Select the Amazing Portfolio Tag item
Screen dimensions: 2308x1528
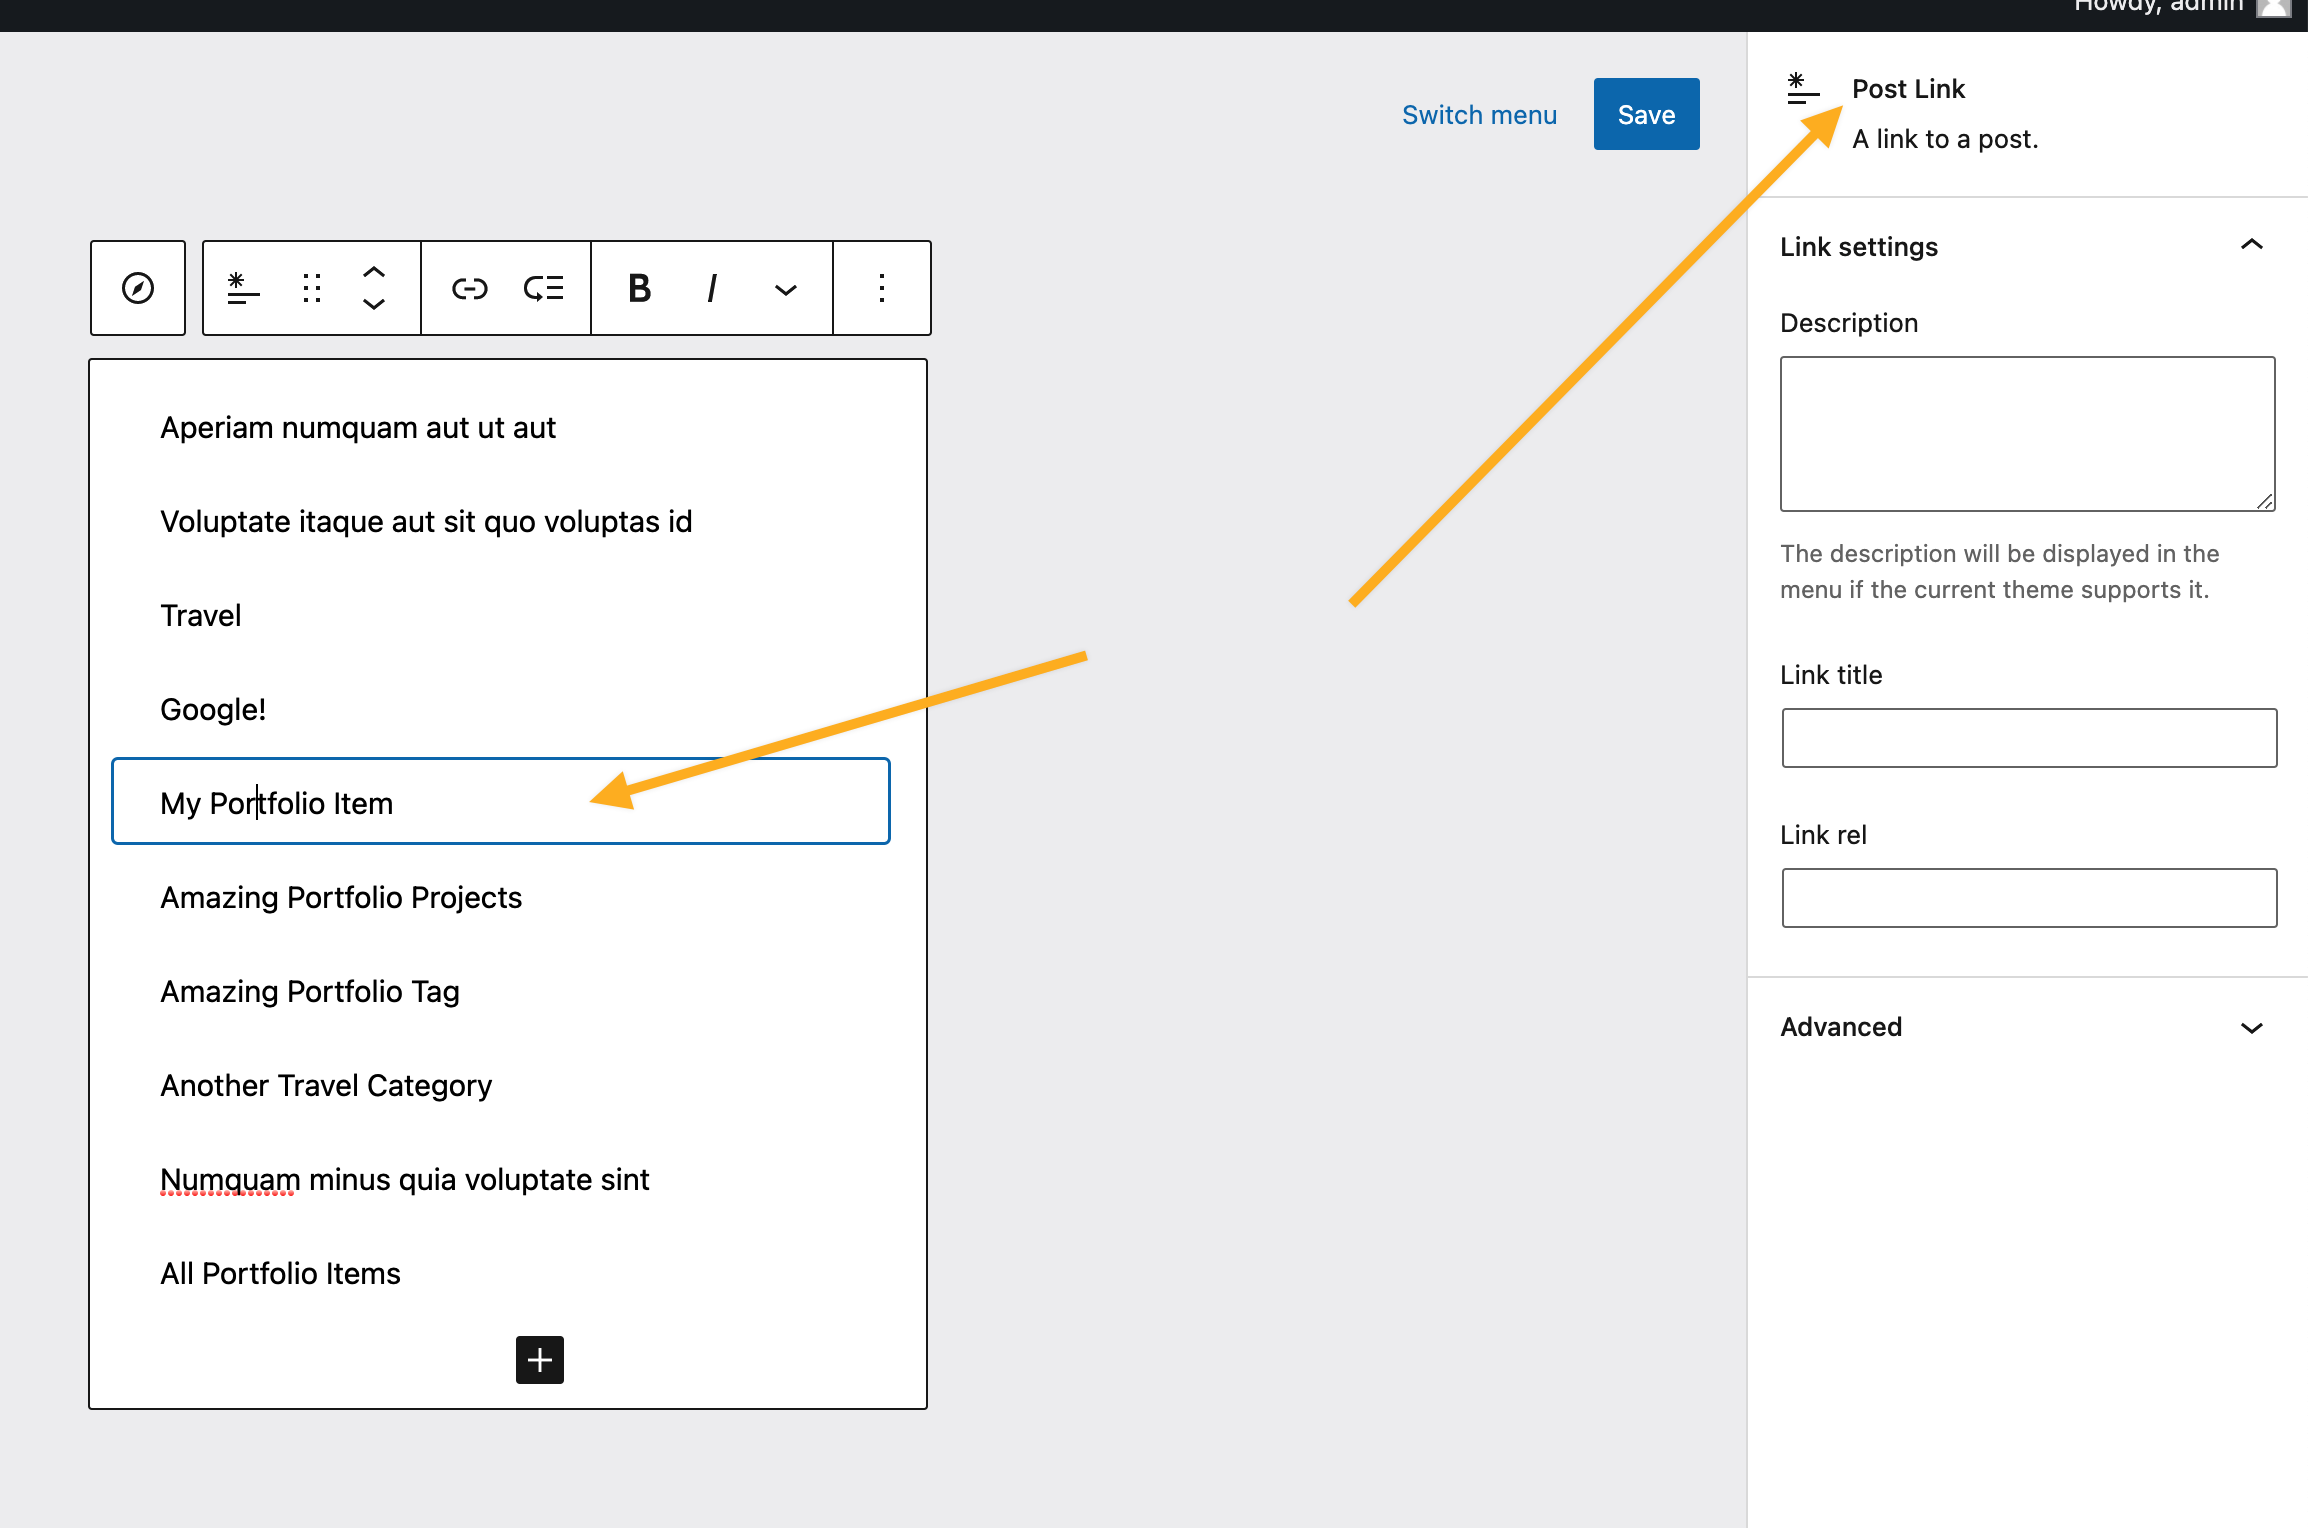(310, 992)
